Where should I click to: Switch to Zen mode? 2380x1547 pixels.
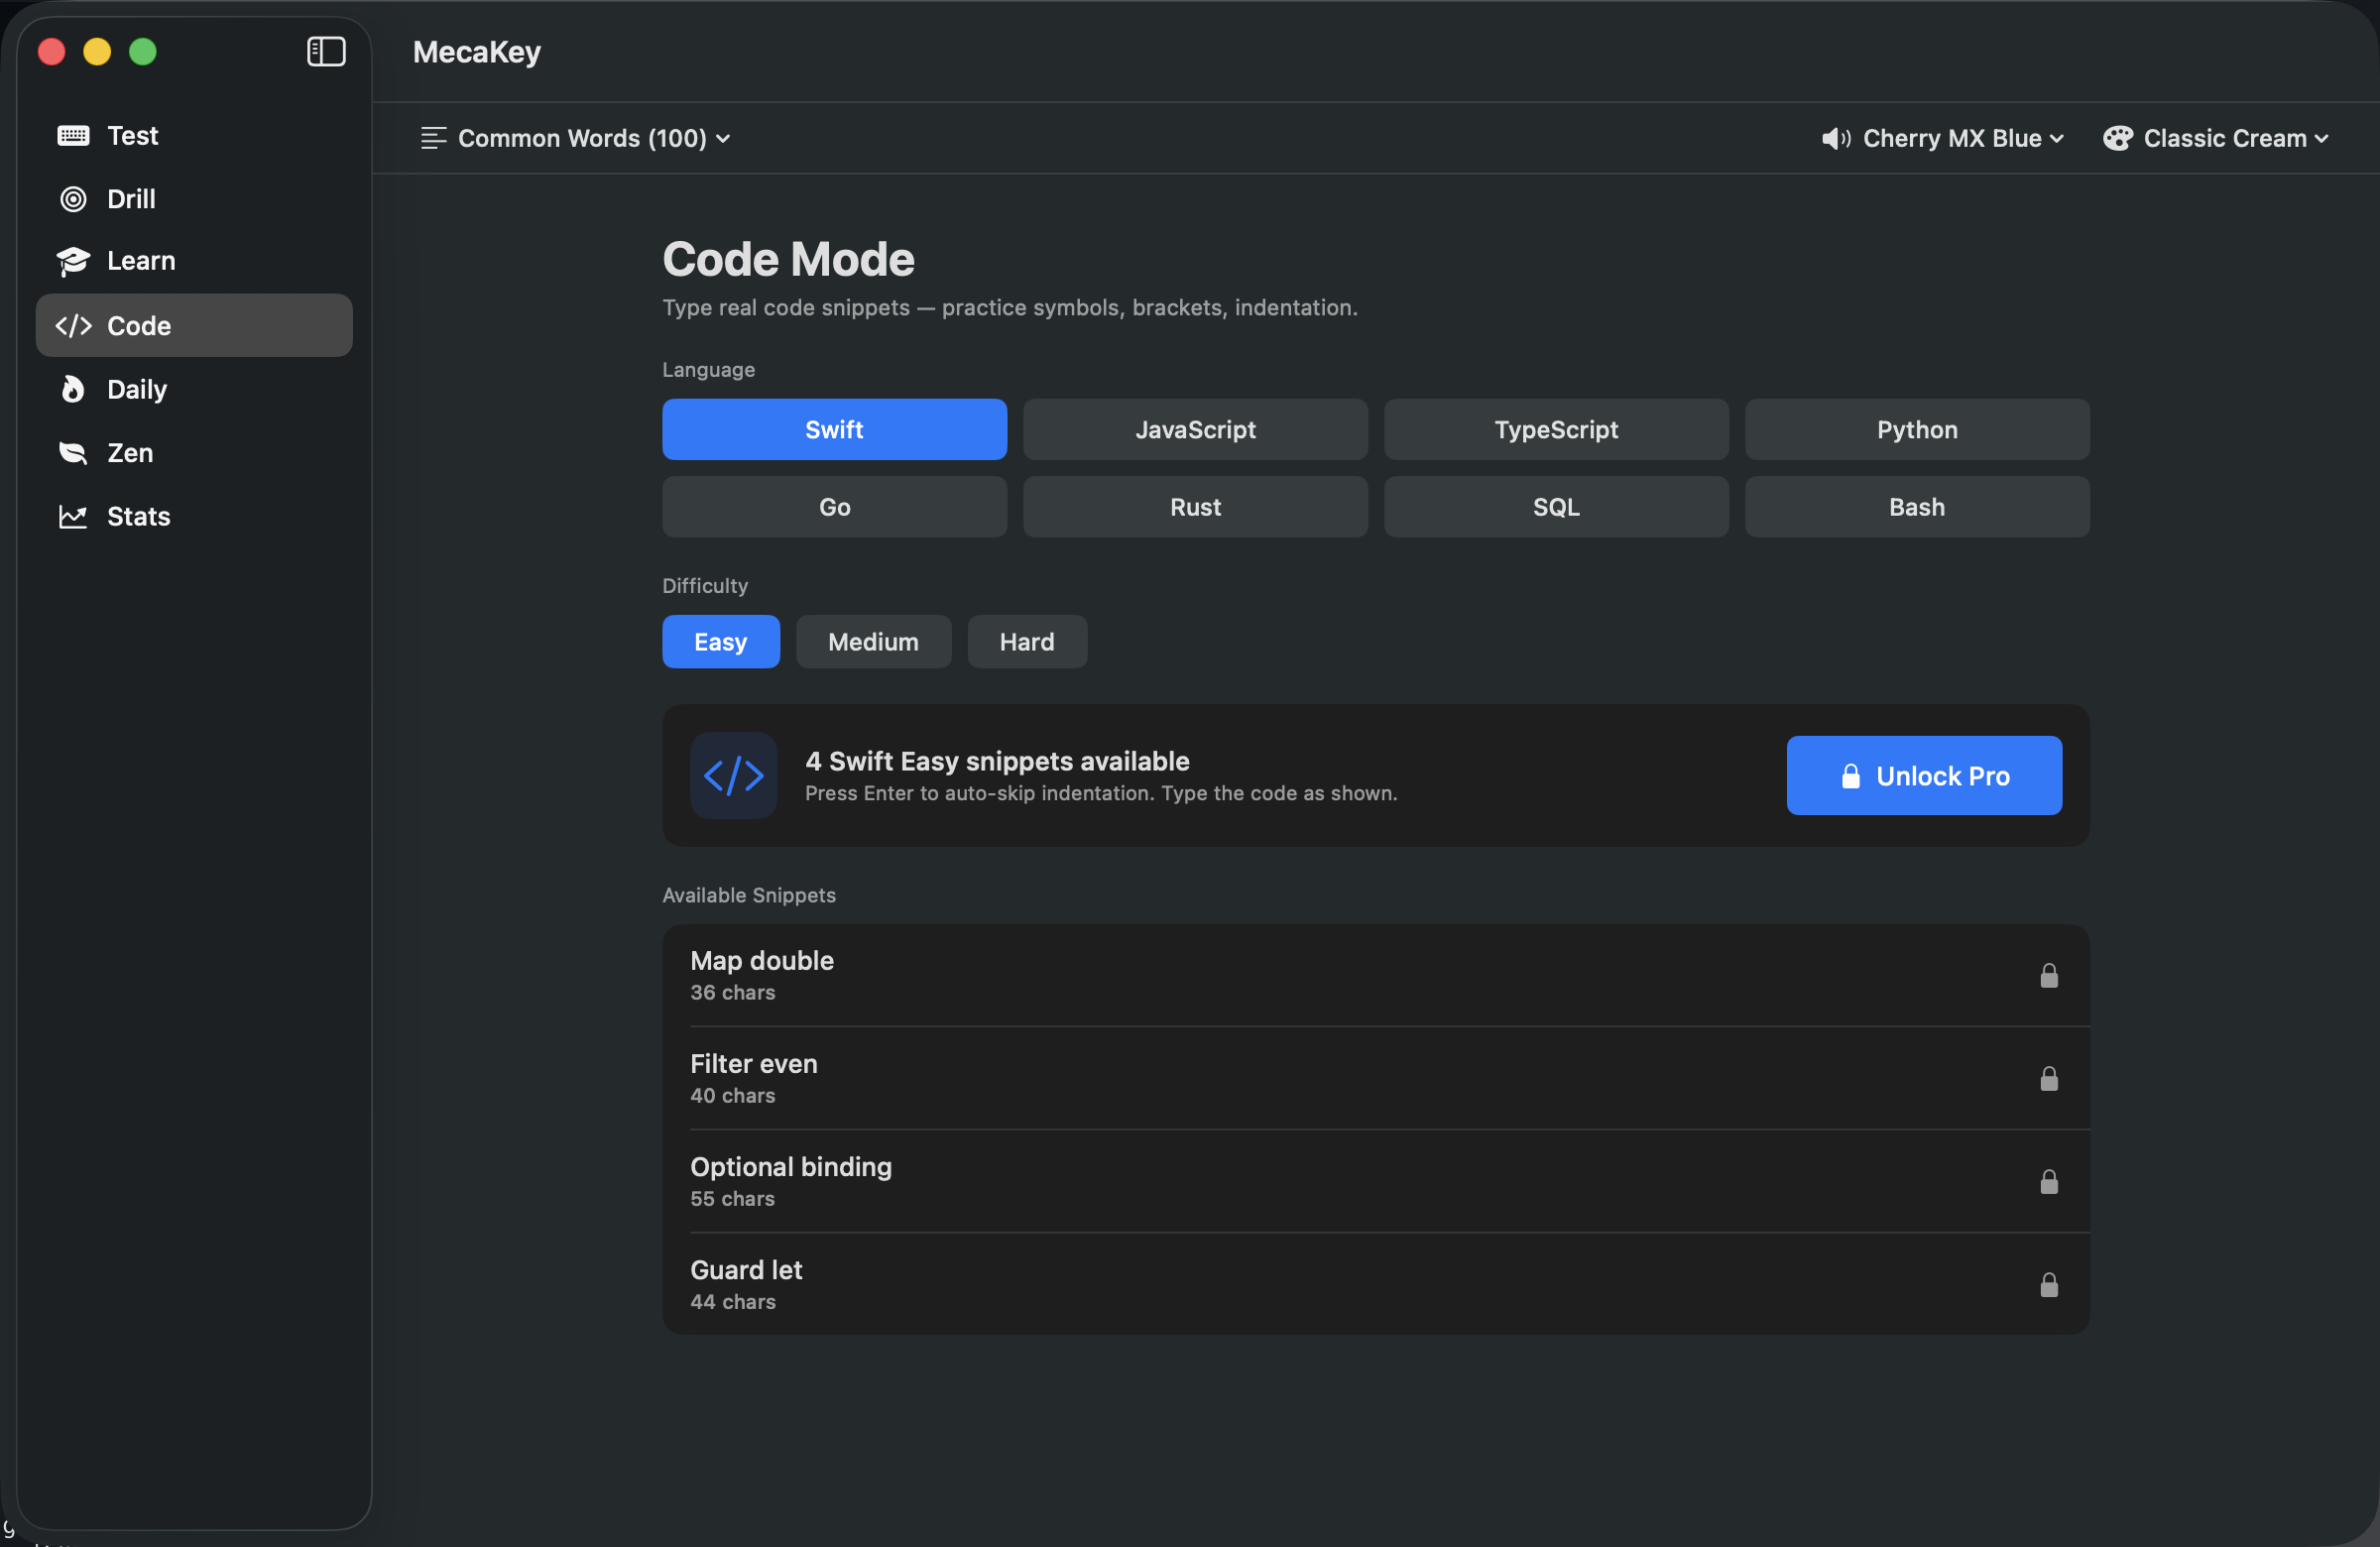tap(194, 453)
